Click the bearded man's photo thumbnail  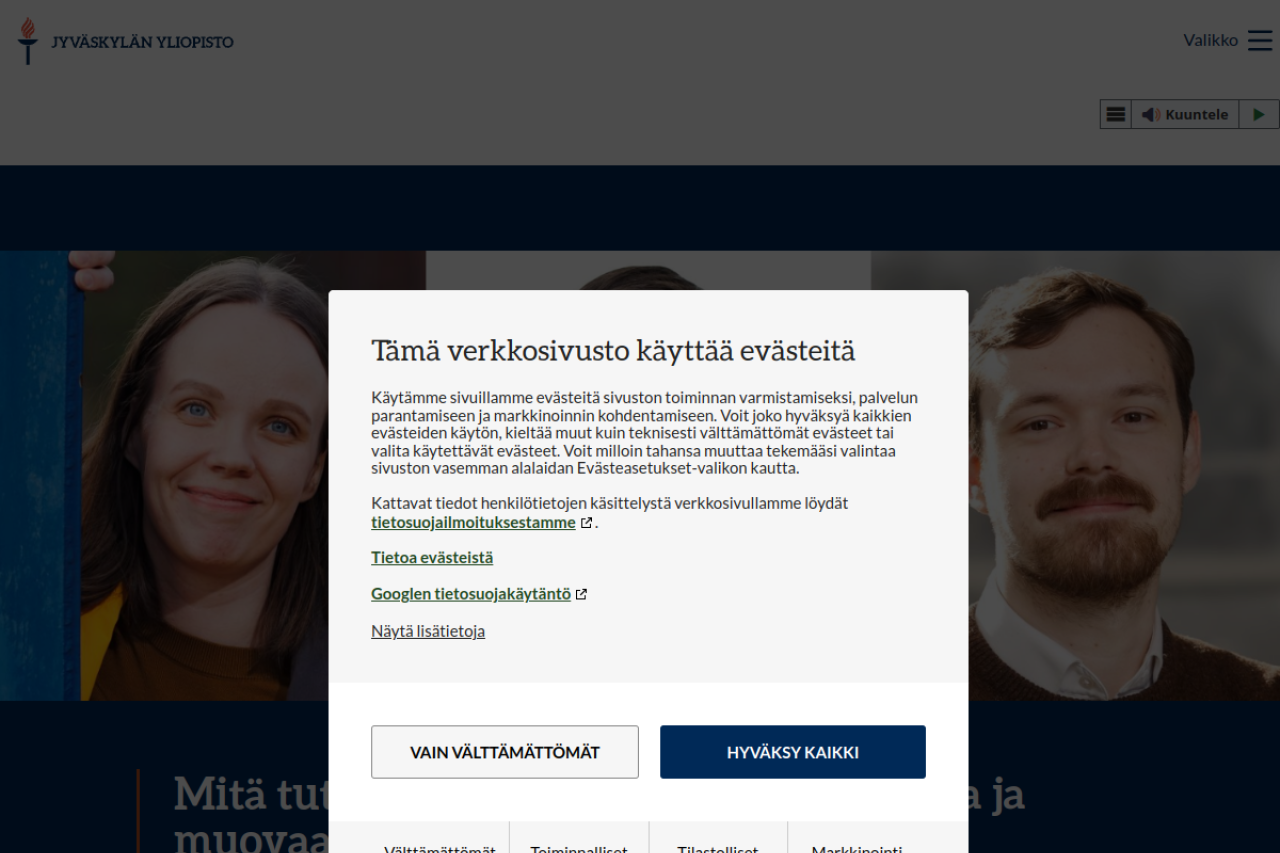[x=1076, y=475]
